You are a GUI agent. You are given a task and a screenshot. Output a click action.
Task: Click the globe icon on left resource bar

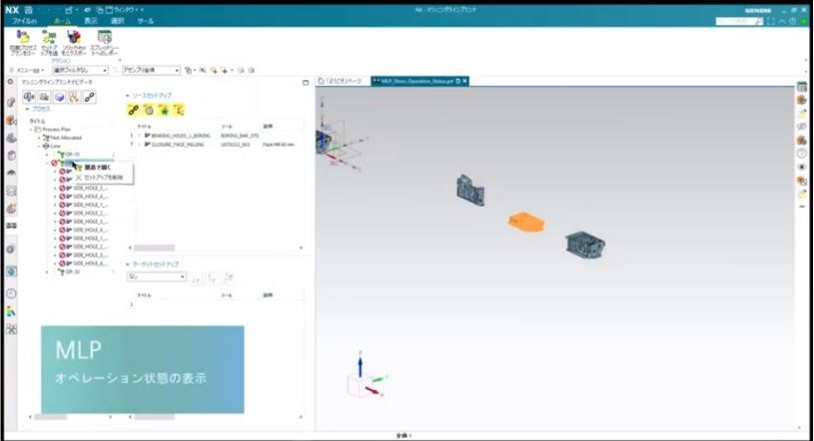tap(11, 272)
